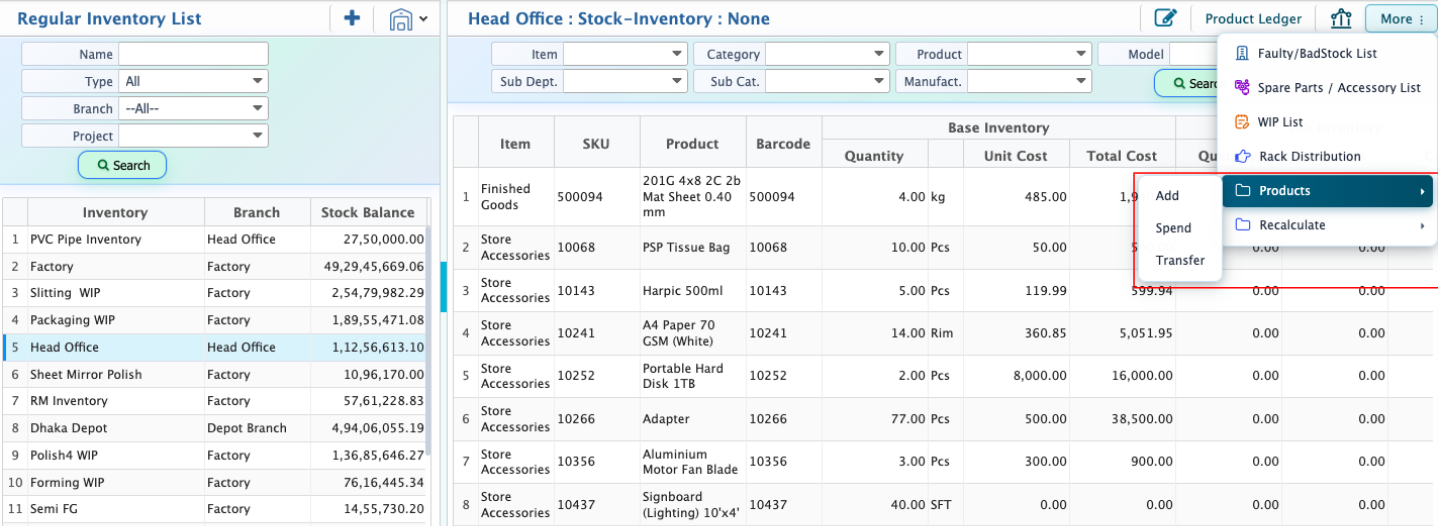1438x526 pixels.
Task: Click the Name input field
Action: pyautogui.click(x=194, y=54)
